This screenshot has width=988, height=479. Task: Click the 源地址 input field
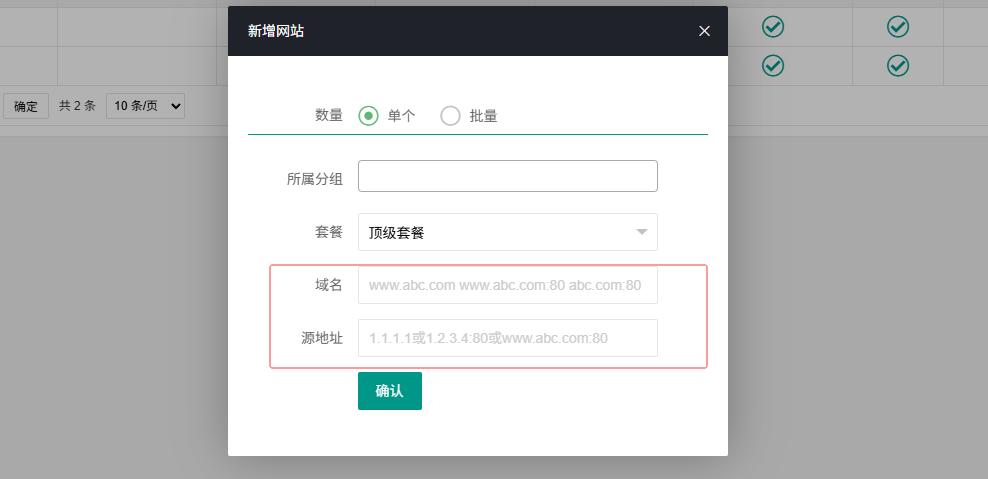508,338
